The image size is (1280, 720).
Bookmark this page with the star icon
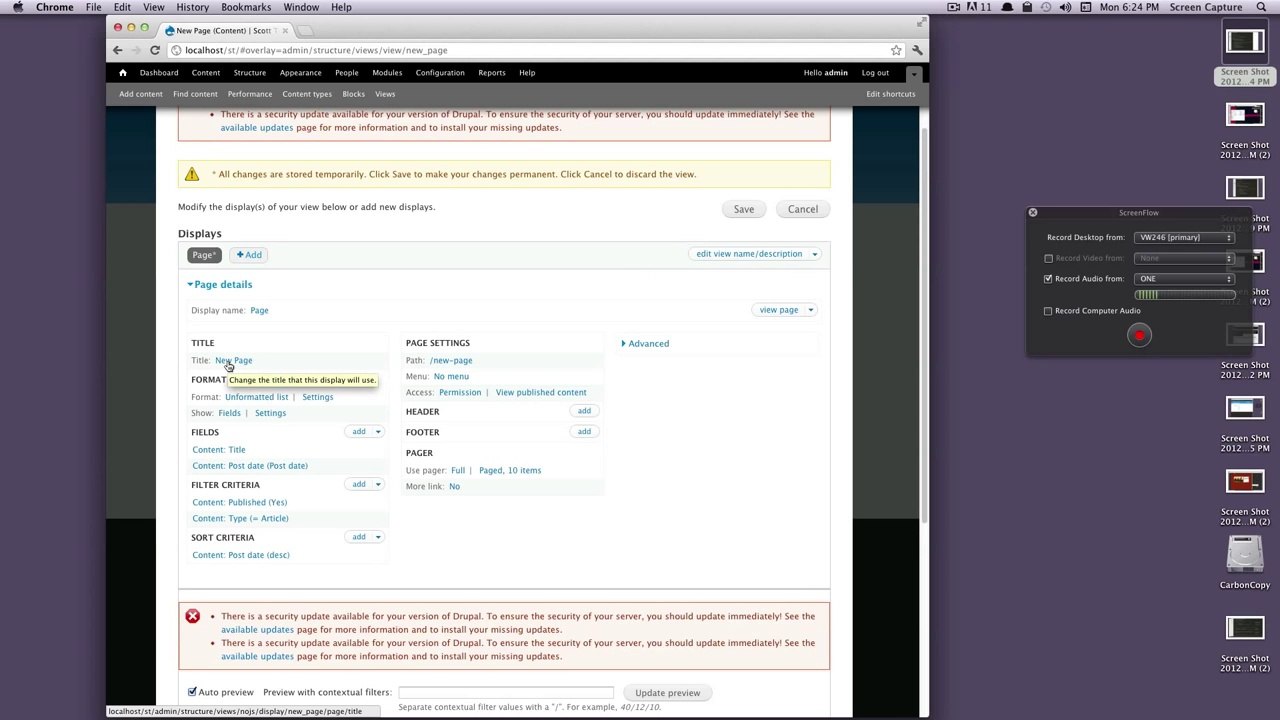(896, 50)
